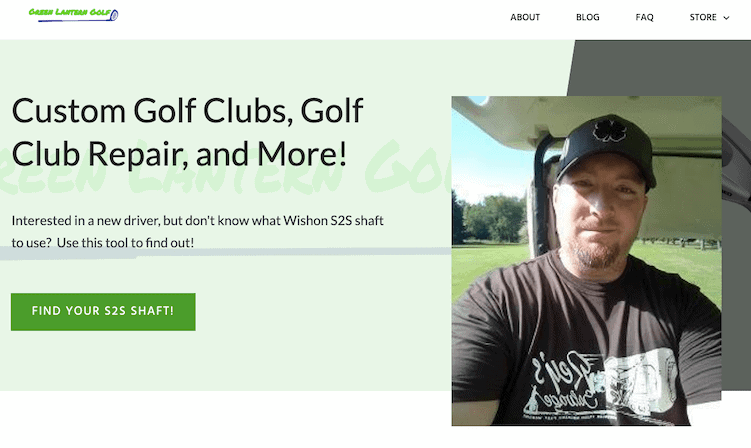Click the faded Green Lantern watermark text
Image resolution: width=751 pixels, height=448 pixels.
pyautogui.click(x=225, y=168)
